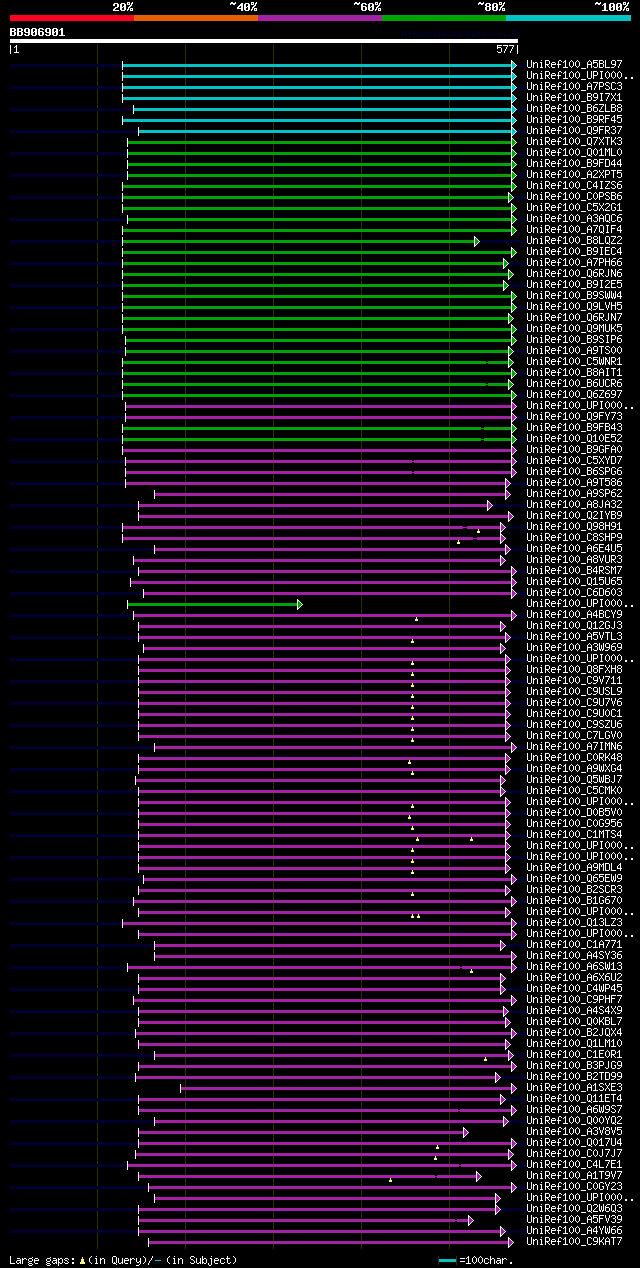The image size is (640, 1268).
Task: Select the BB906901 query title
Action: [x=38, y=32]
